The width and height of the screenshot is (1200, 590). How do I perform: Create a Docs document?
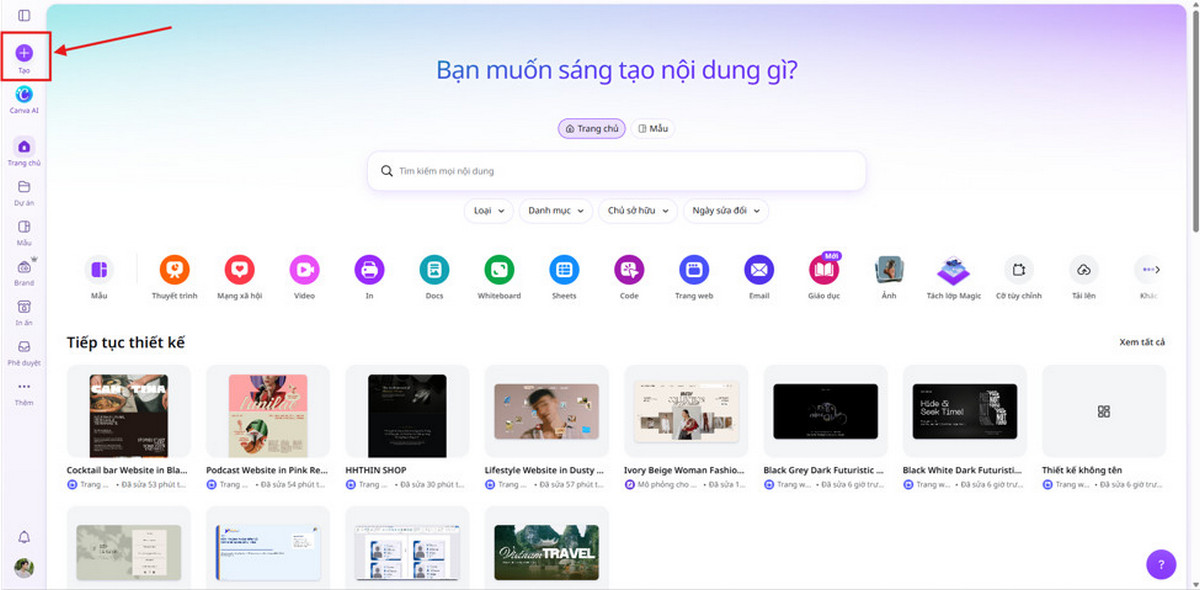point(434,269)
